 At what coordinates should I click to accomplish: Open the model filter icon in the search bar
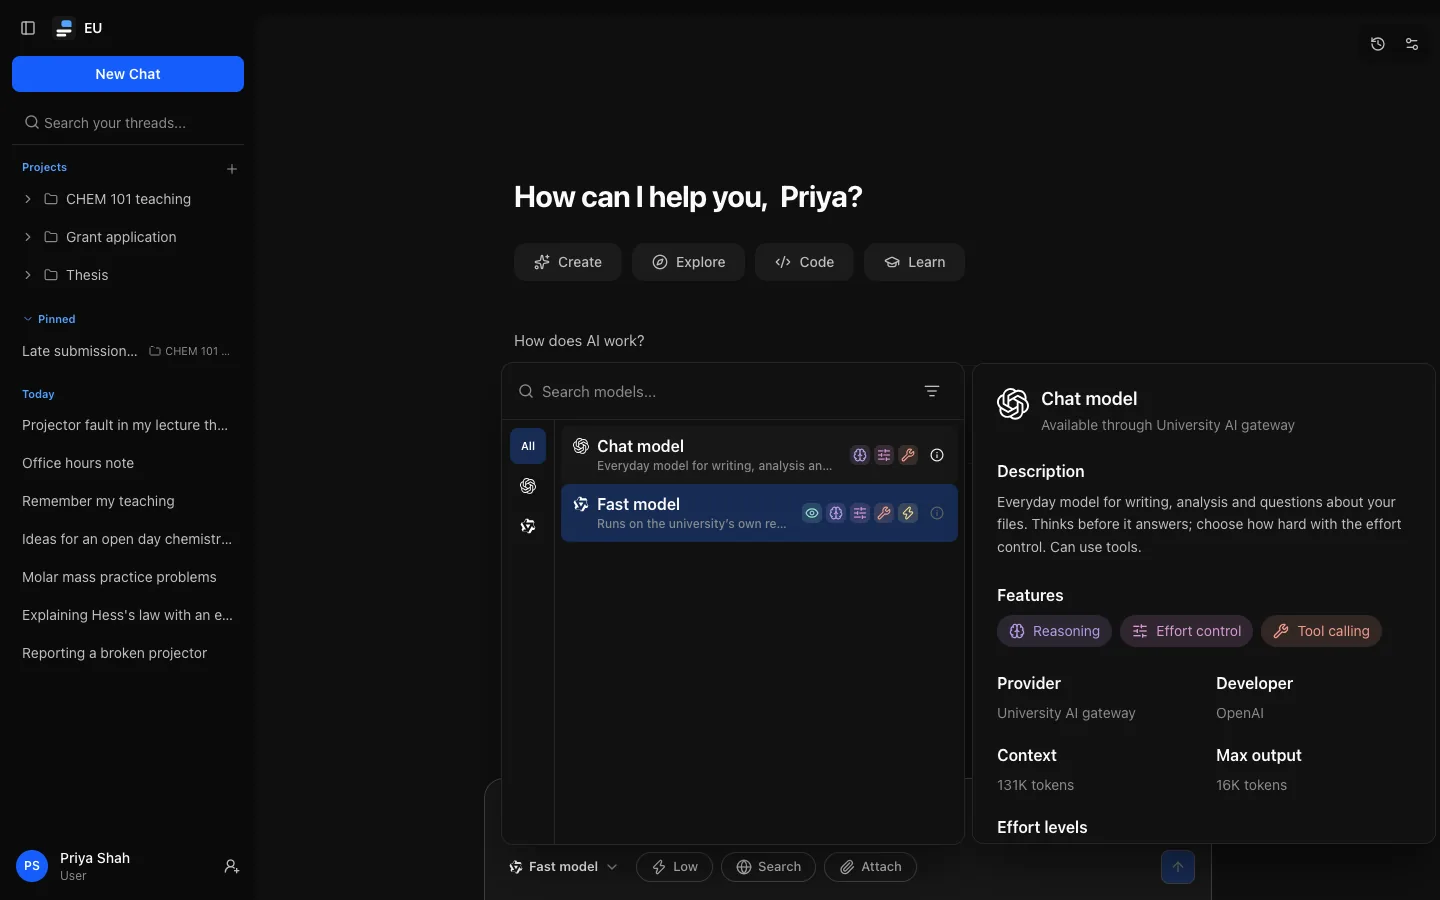coord(932,391)
